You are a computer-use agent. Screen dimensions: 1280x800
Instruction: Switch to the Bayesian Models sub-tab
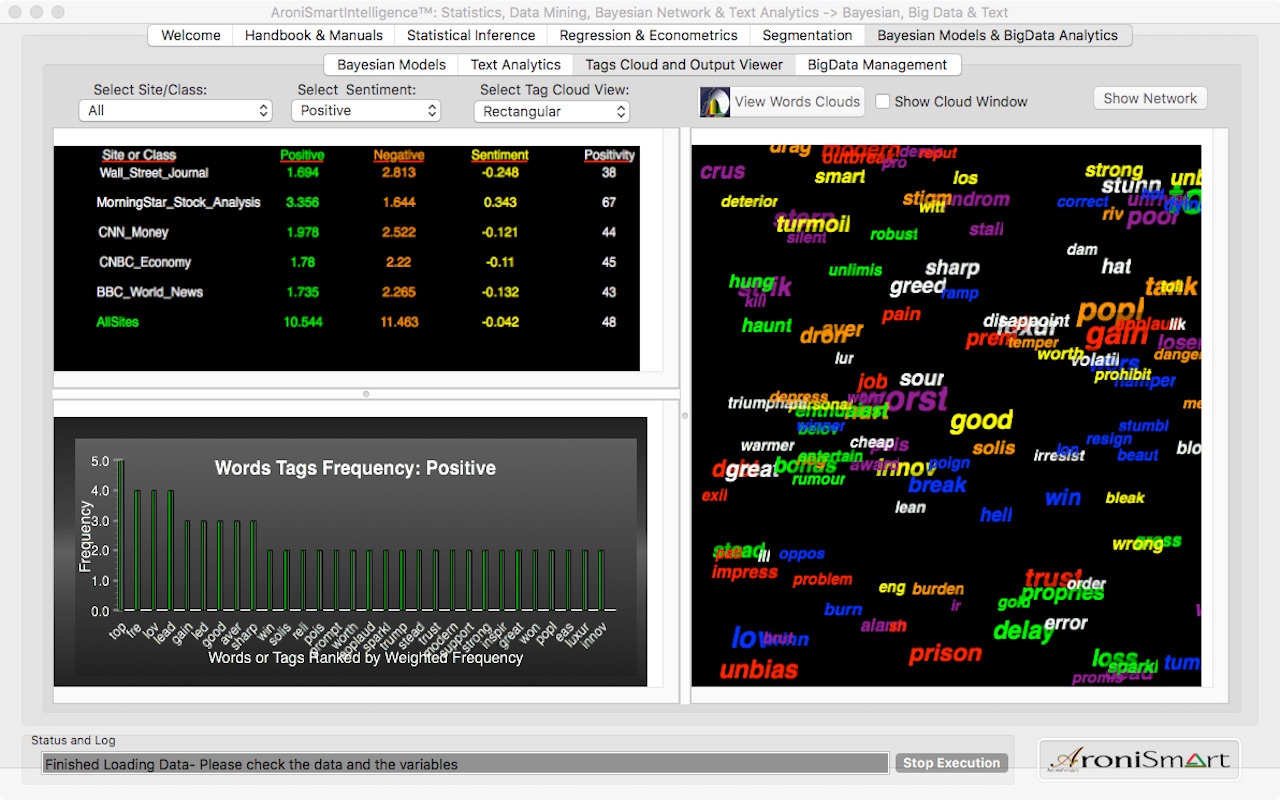[391, 65]
